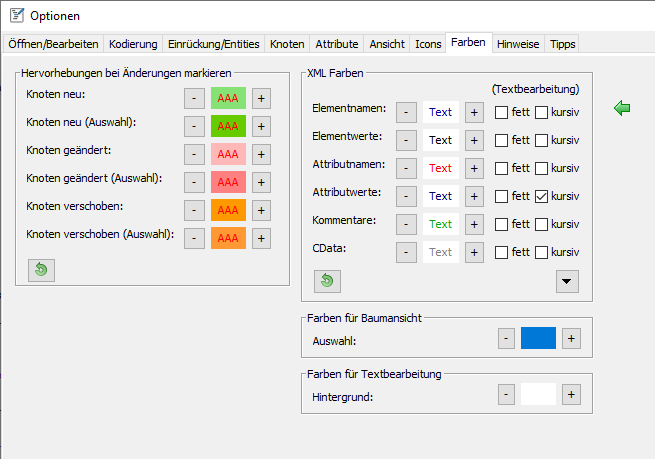Click plus button for Knoten verschoben (Auswahl)

(260, 238)
